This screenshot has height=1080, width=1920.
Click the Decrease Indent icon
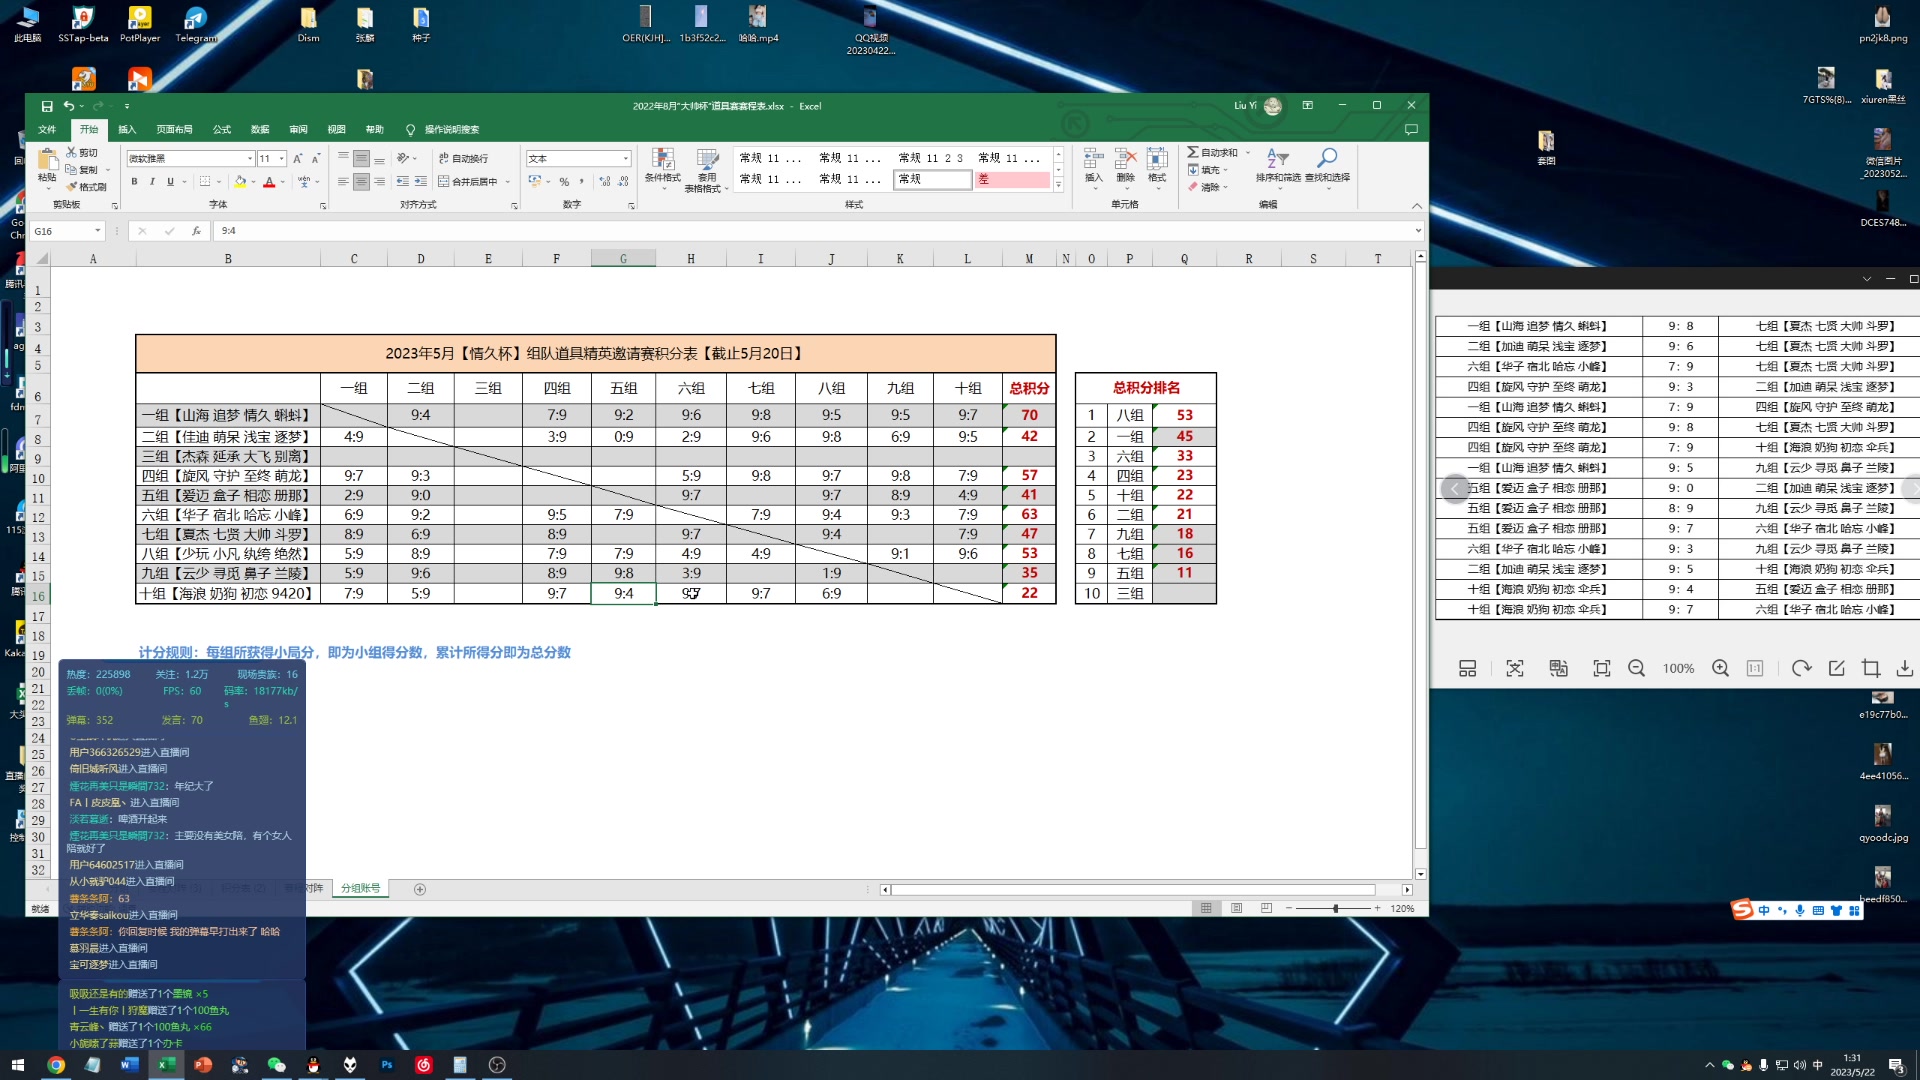click(402, 182)
